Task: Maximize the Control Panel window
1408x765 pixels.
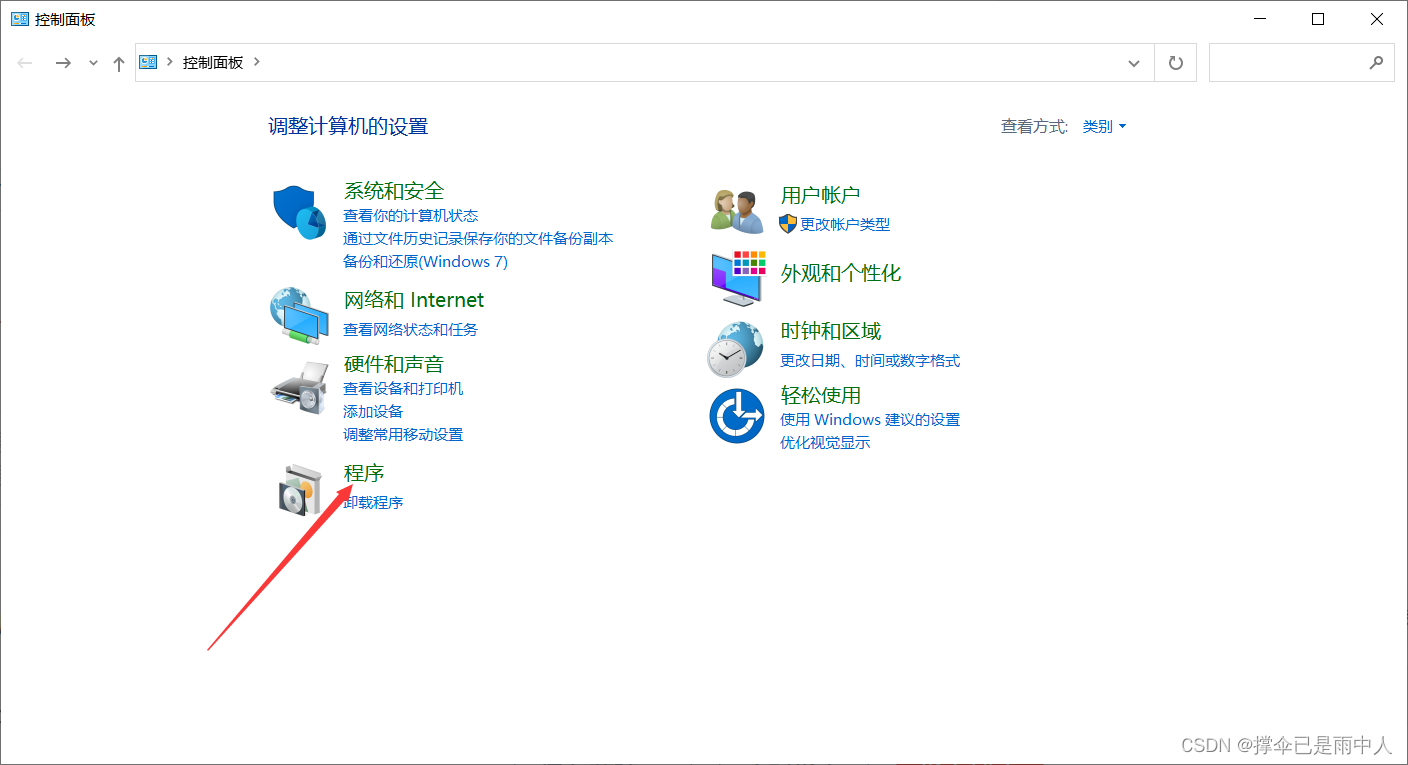Action: click(x=1318, y=19)
